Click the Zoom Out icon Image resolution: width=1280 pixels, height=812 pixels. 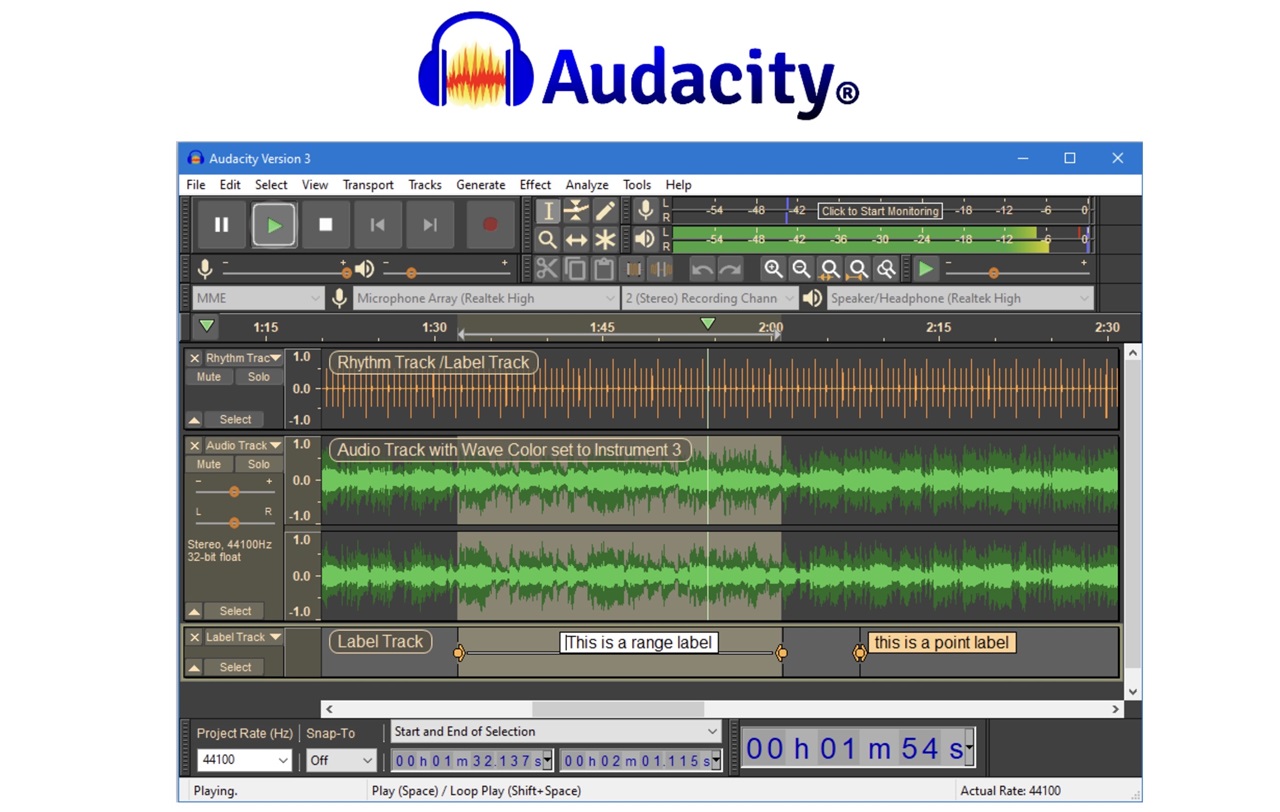801,269
